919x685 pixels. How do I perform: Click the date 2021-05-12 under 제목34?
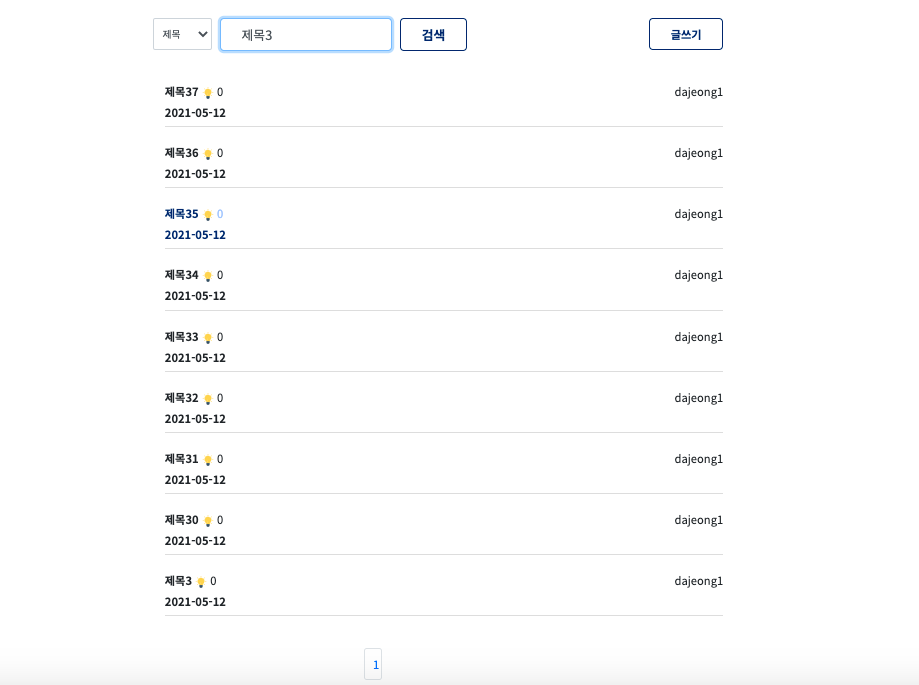[x=195, y=296]
